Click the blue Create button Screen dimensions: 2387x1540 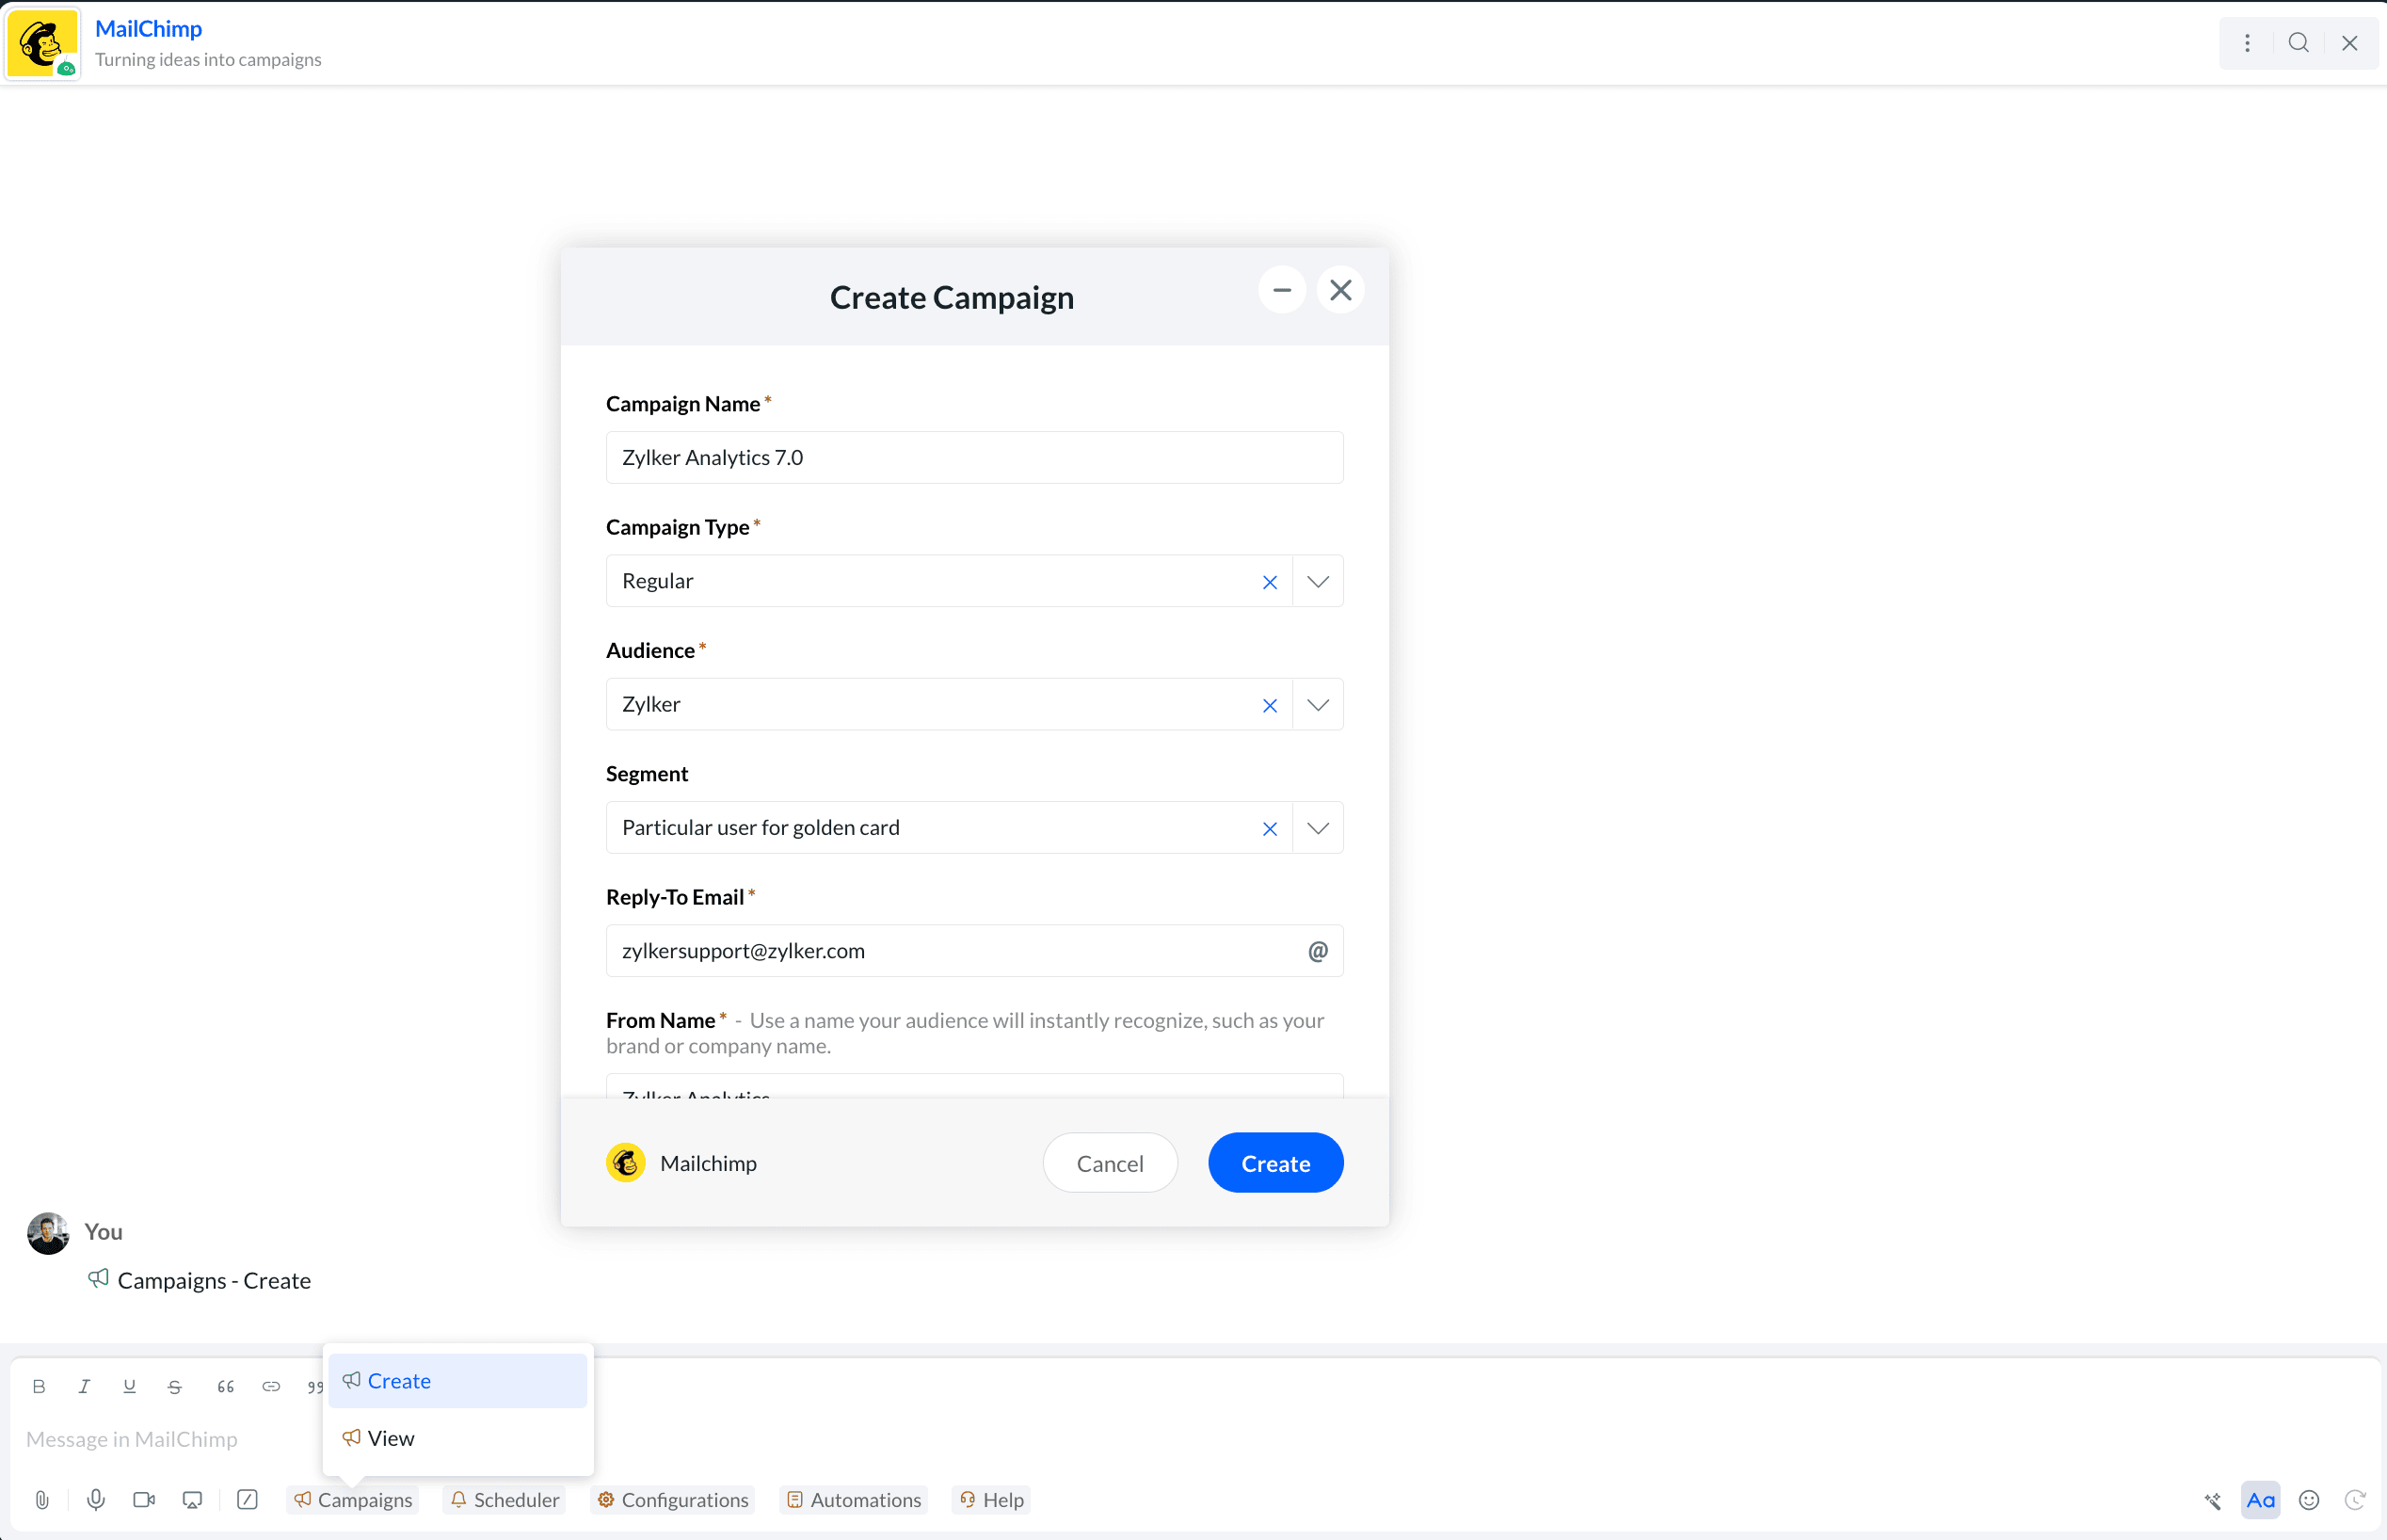(1275, 1163)
